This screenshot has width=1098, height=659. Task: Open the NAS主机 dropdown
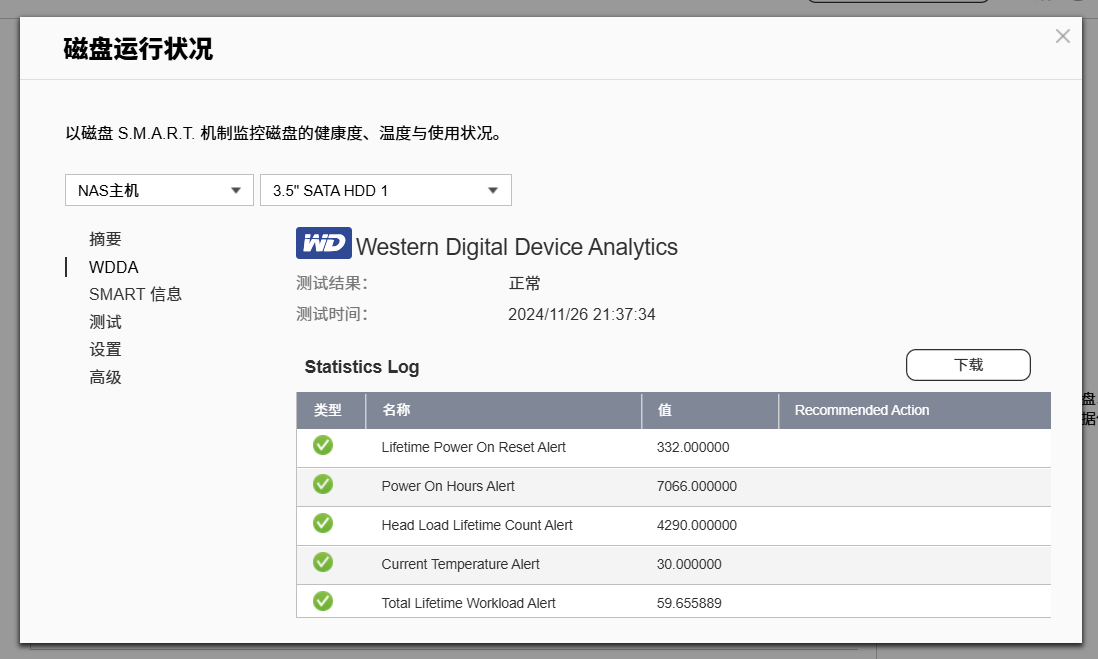(159, 190)
